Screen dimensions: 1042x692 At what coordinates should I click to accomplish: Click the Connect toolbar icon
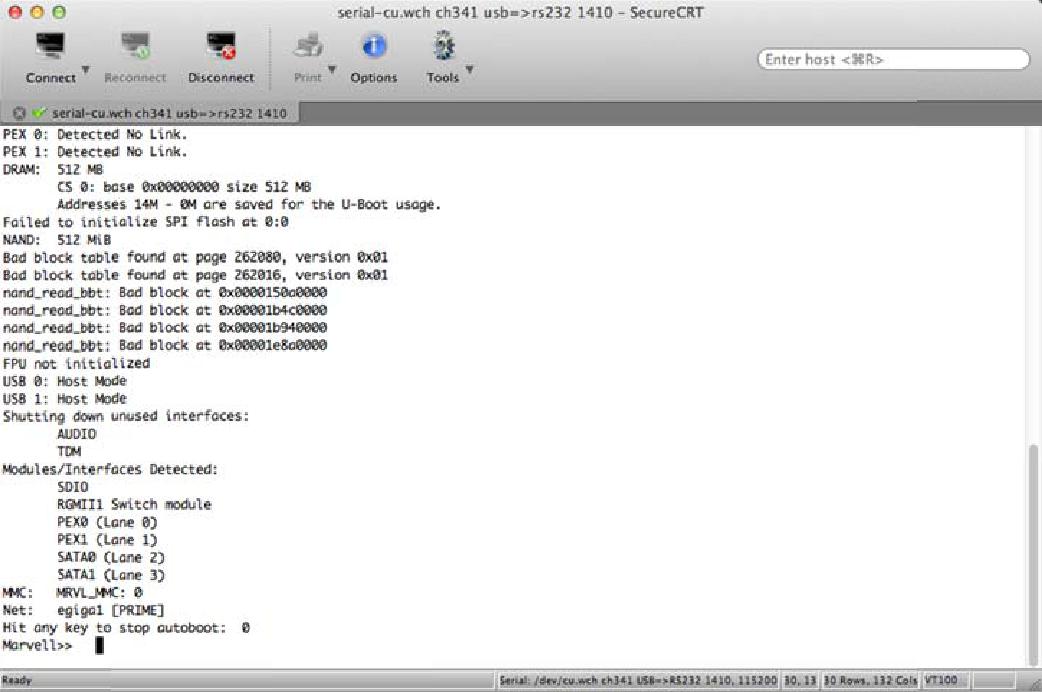(50, 47)
